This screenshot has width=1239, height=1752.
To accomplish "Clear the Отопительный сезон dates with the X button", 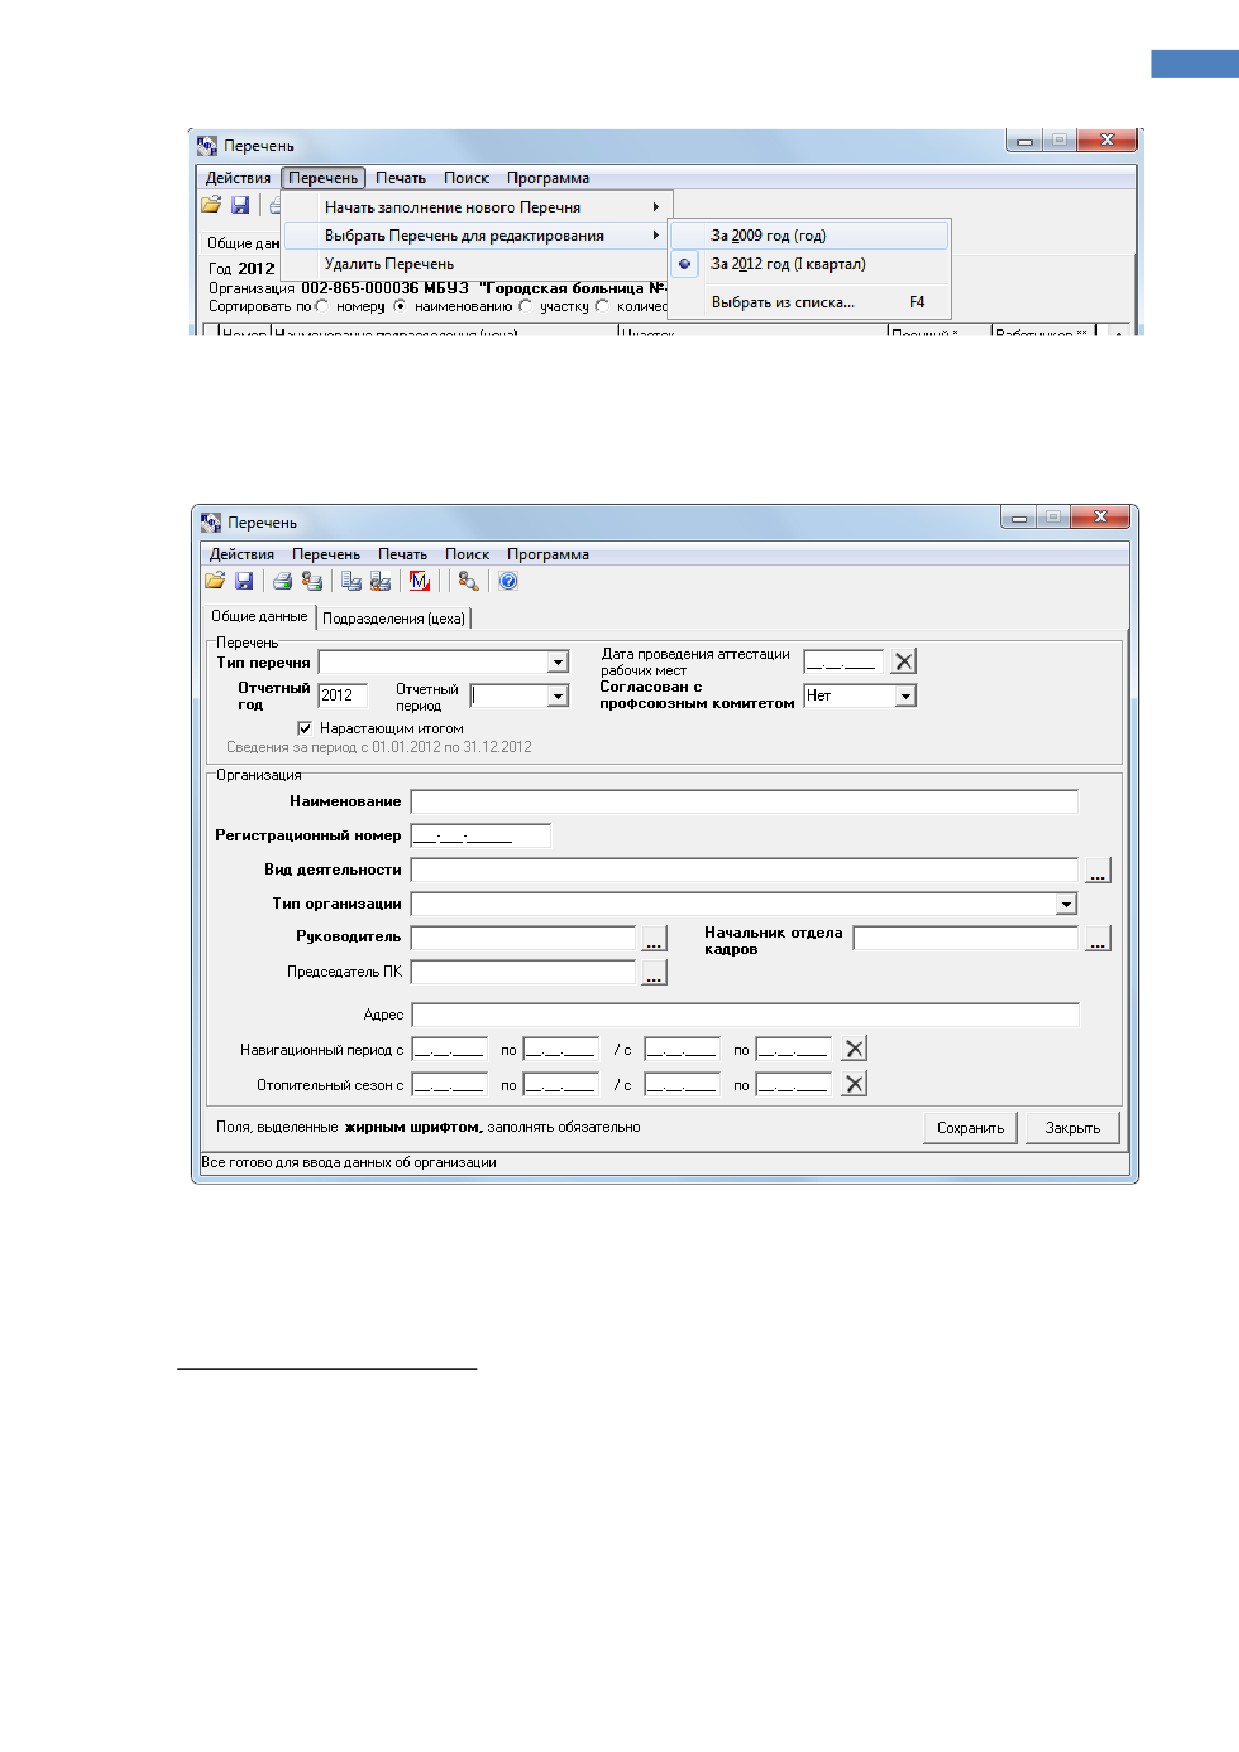I will click(x=854, y=1084).
